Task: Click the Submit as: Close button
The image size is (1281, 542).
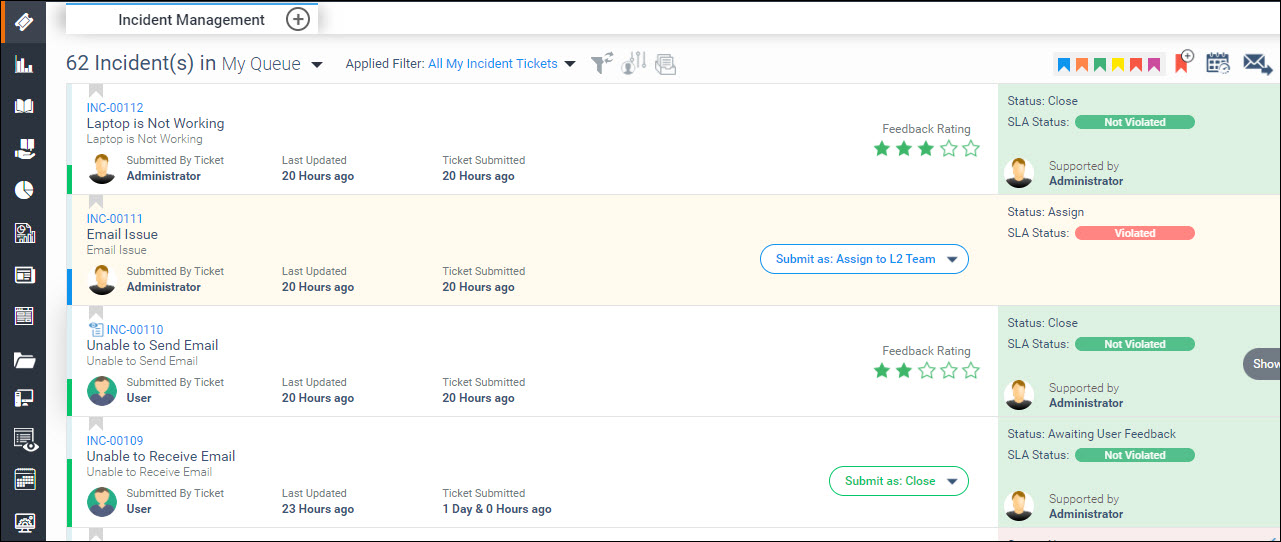Action: [889, 481]
